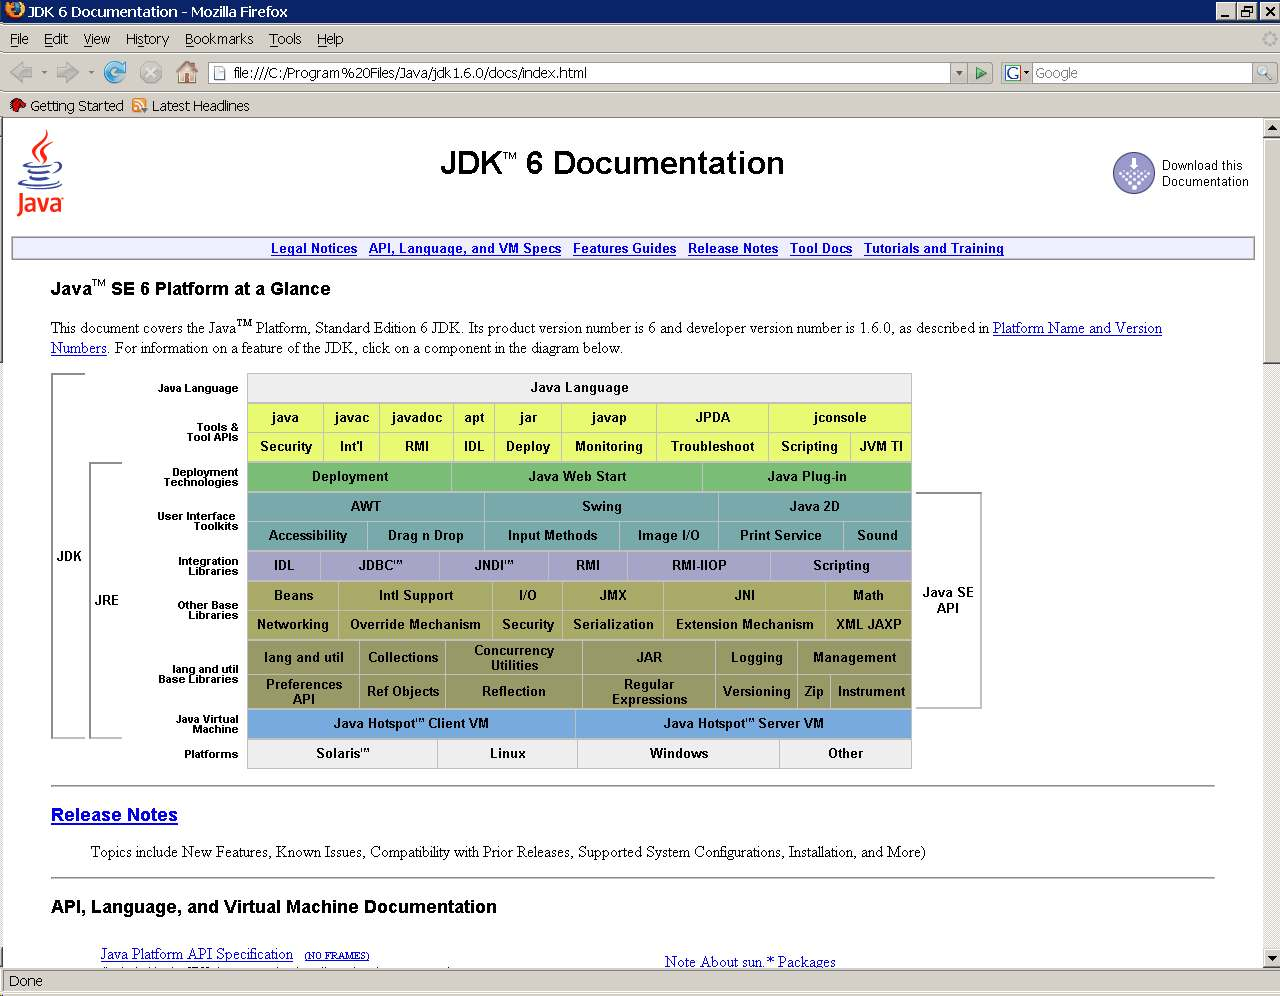Click Java 2D cell

pos(815,507)
